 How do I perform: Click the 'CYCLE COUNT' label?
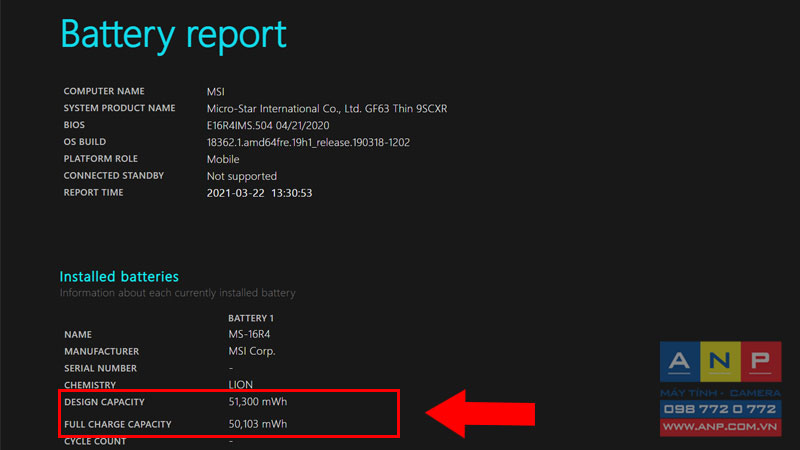[x=95, y=441]
